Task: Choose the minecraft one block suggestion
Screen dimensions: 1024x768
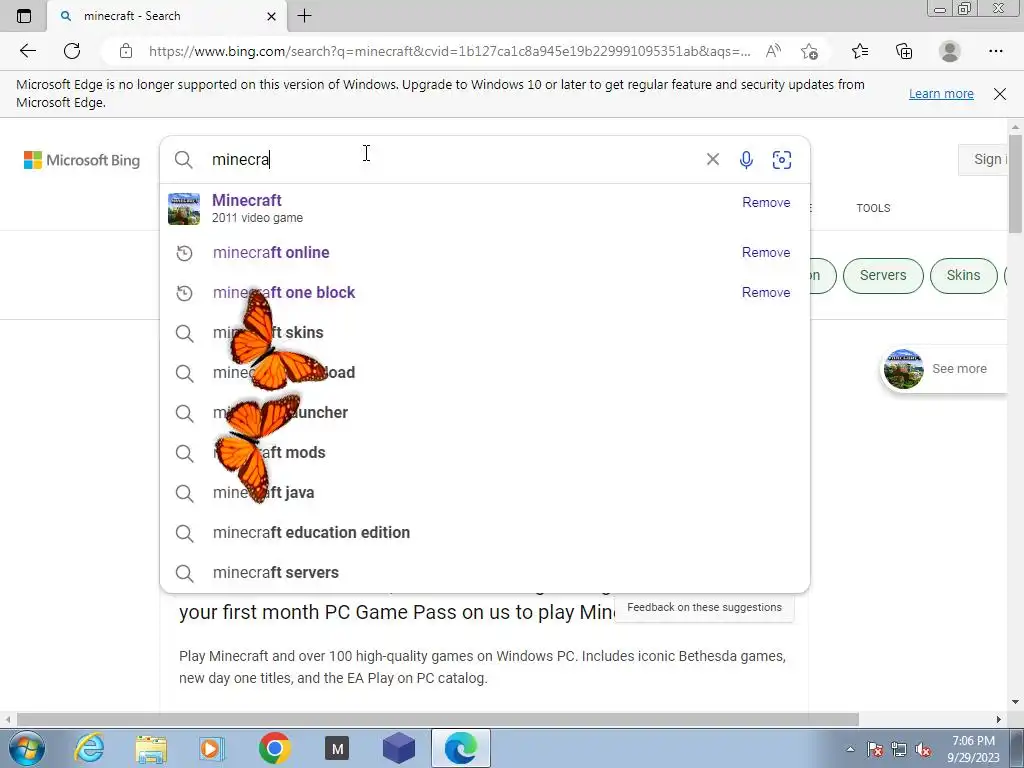Action: tap(485, 293)
